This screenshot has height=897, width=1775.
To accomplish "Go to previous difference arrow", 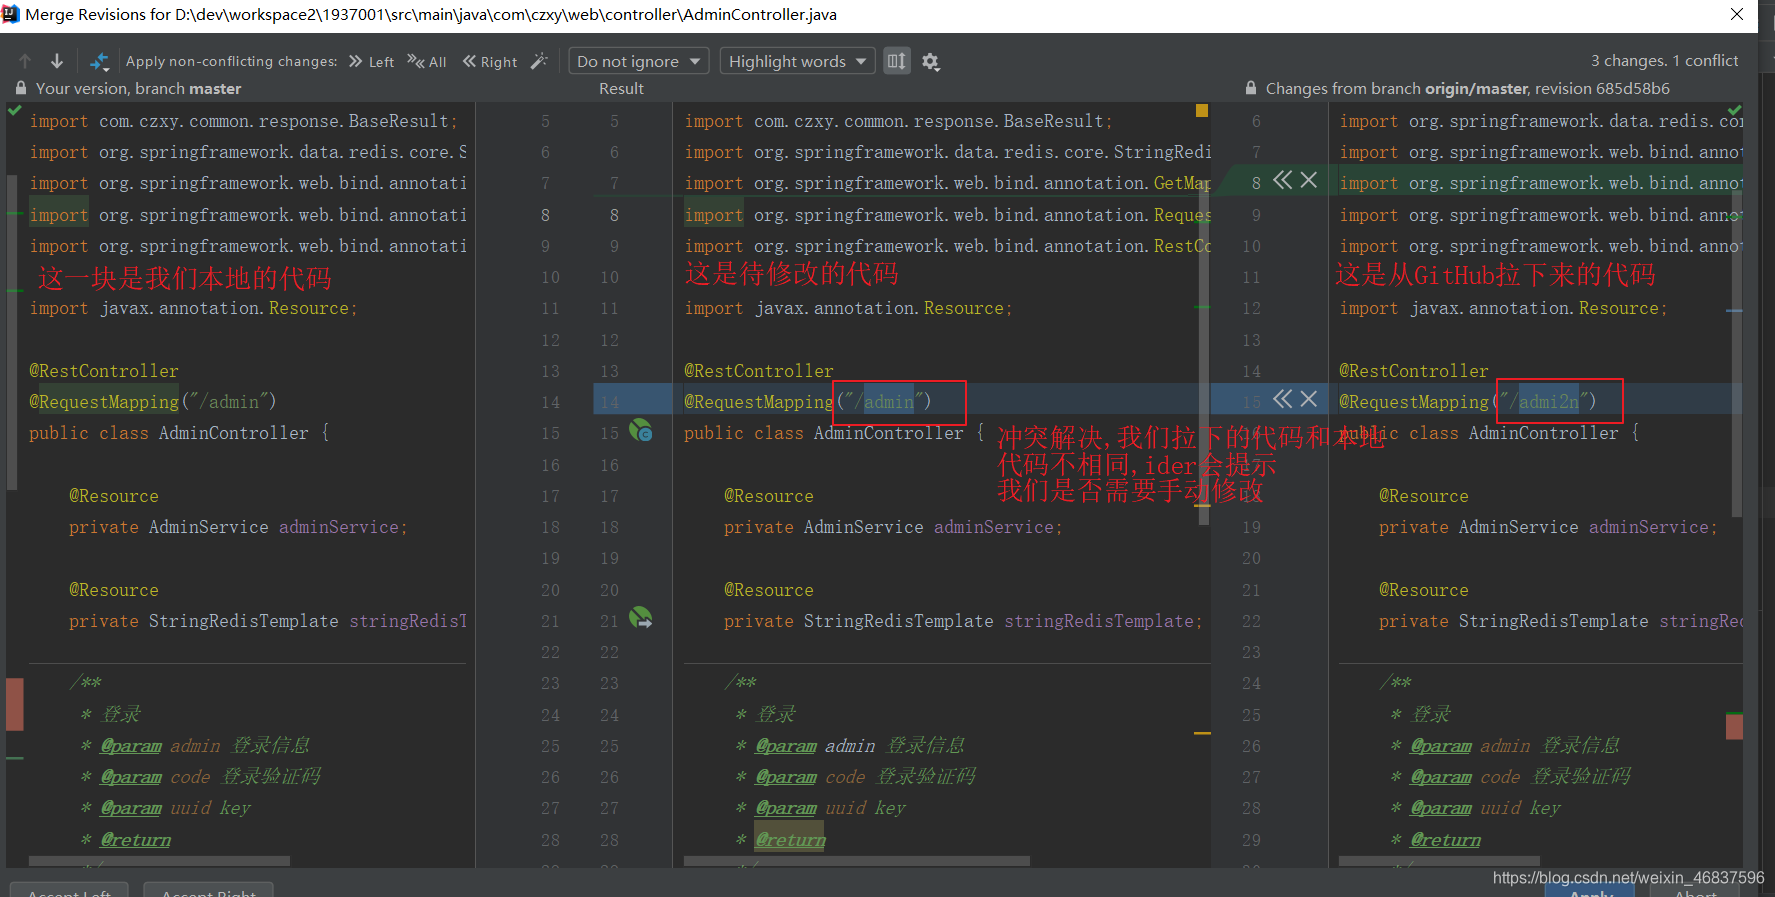I will (25, 61).
